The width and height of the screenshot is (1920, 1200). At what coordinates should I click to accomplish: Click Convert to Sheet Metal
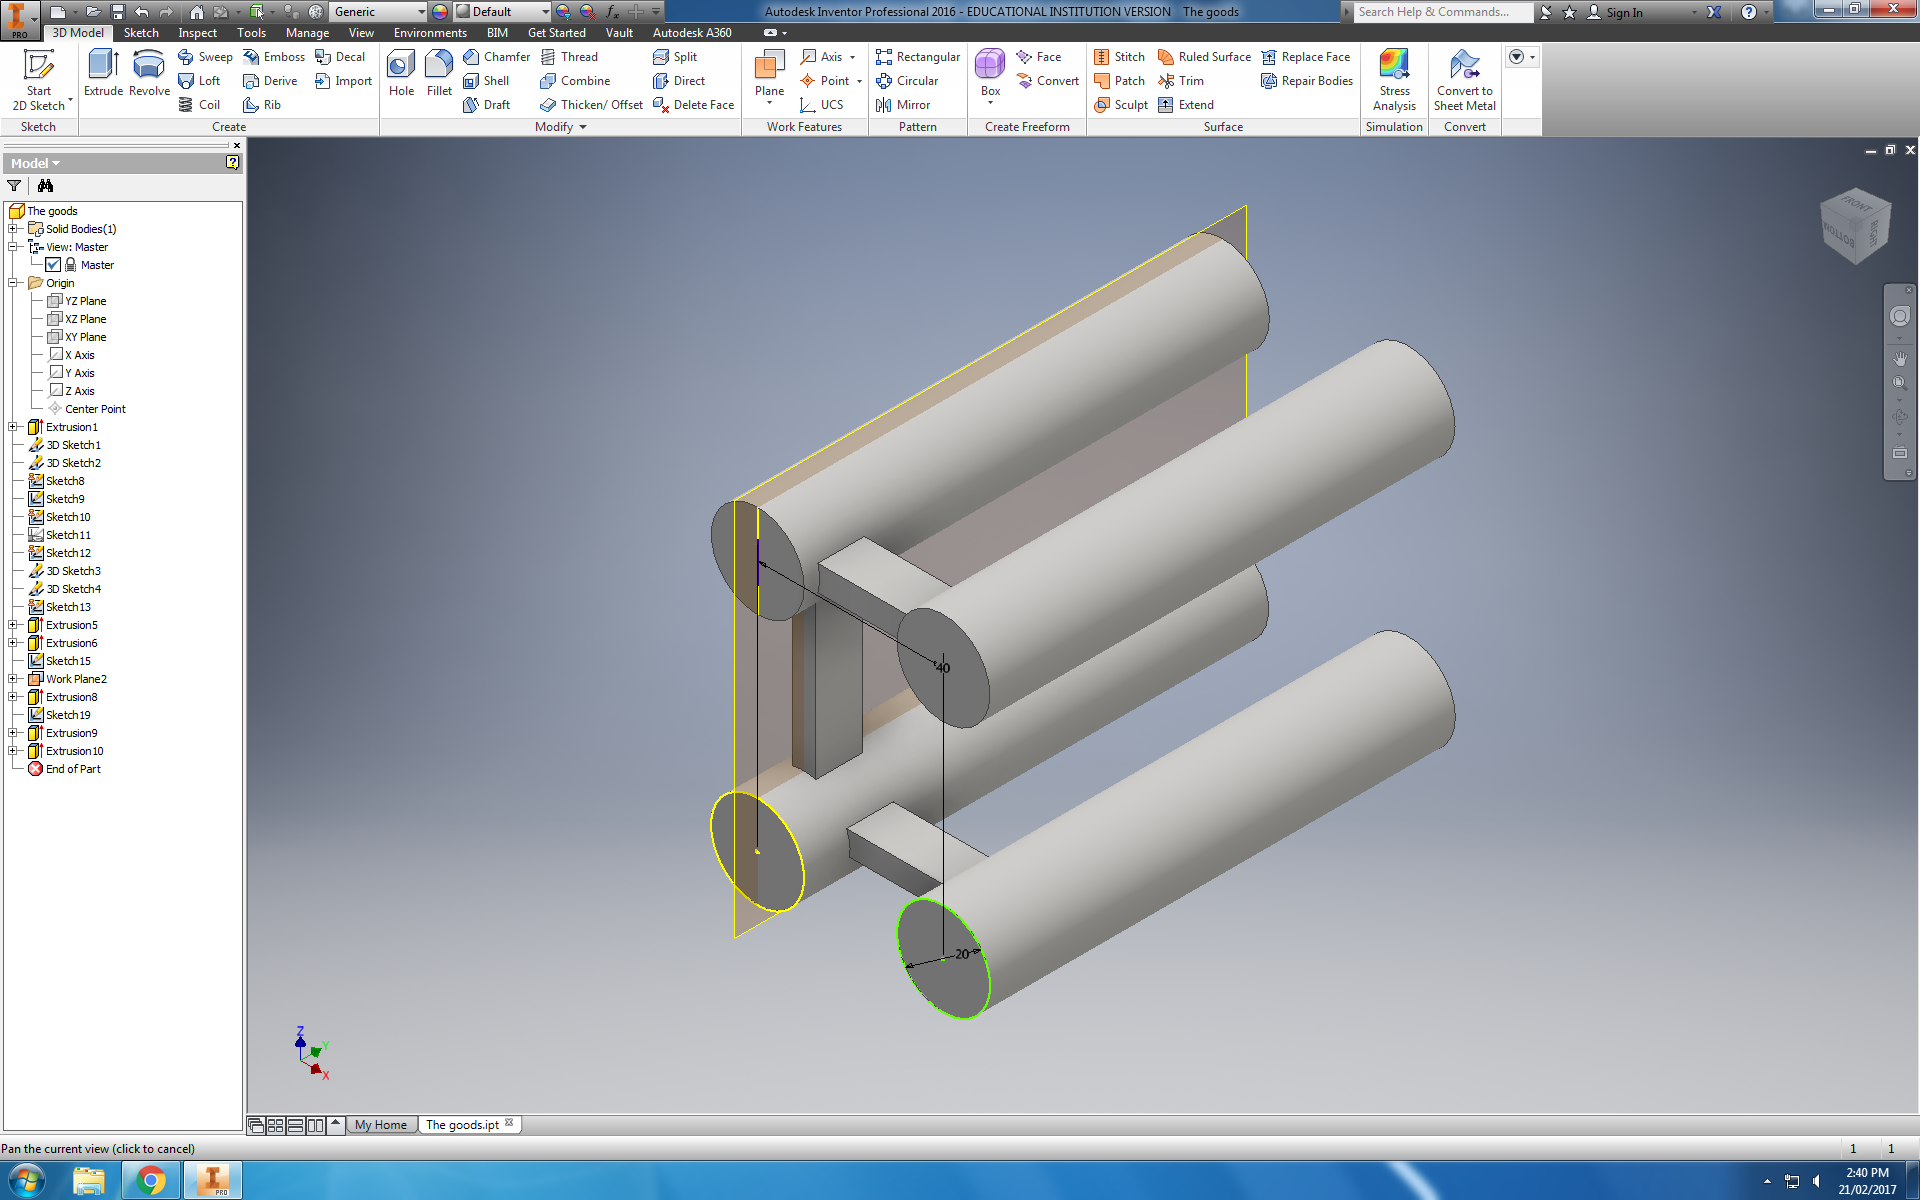pyautogui.click(x=1464, y=80)
